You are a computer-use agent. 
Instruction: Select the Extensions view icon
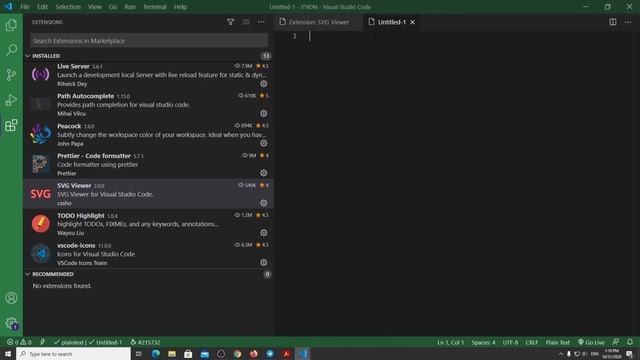pyautogui.click(x=11, y=125)
